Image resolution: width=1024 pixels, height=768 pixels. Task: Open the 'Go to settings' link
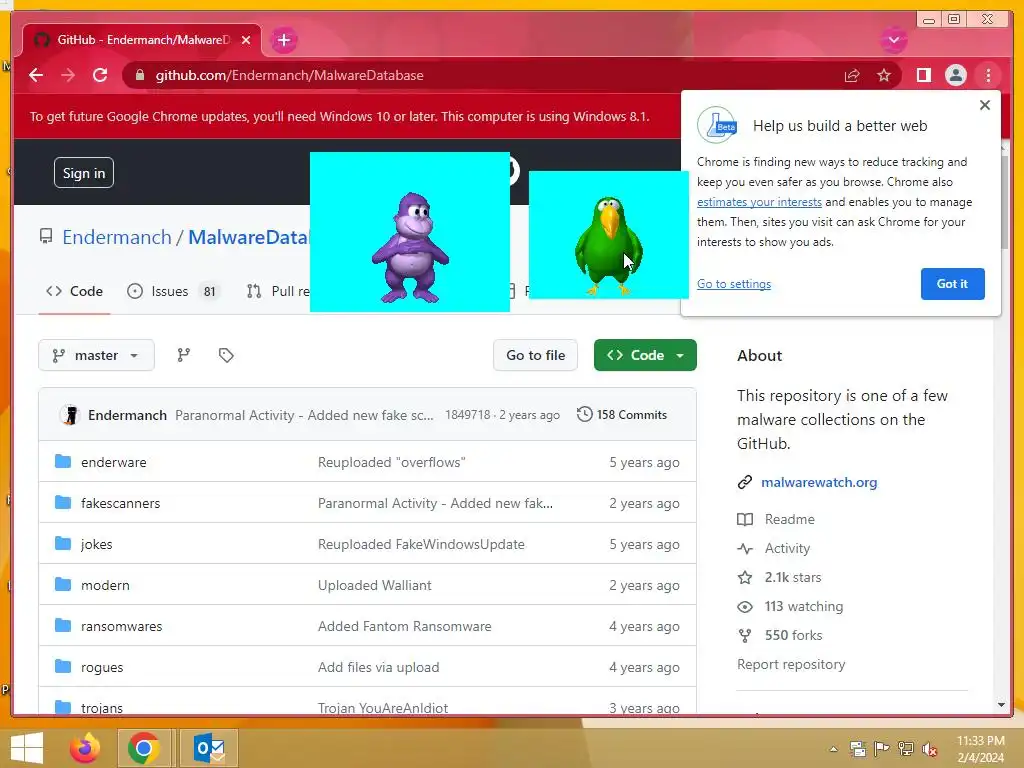tap(733, 284)
